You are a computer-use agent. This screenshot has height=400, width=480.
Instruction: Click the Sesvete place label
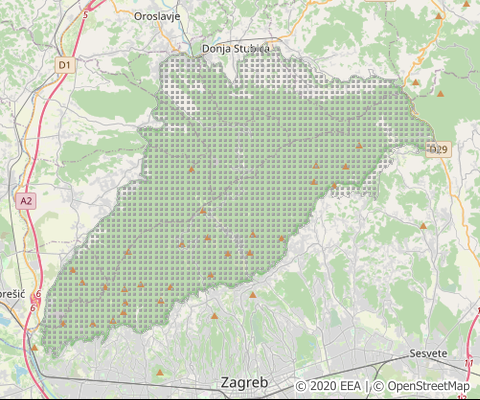[428, 353]
